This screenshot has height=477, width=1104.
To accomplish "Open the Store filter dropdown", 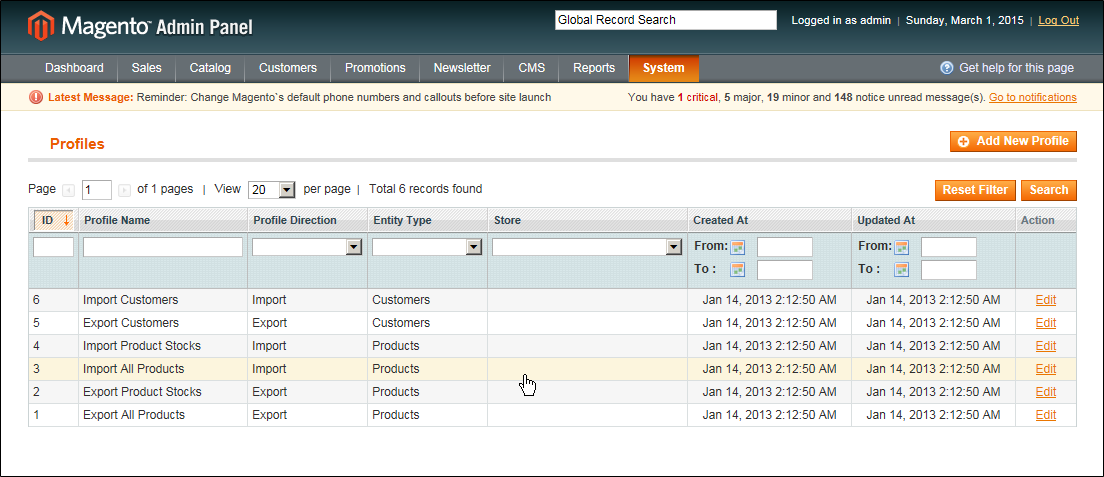I will [x=587, y=247].
